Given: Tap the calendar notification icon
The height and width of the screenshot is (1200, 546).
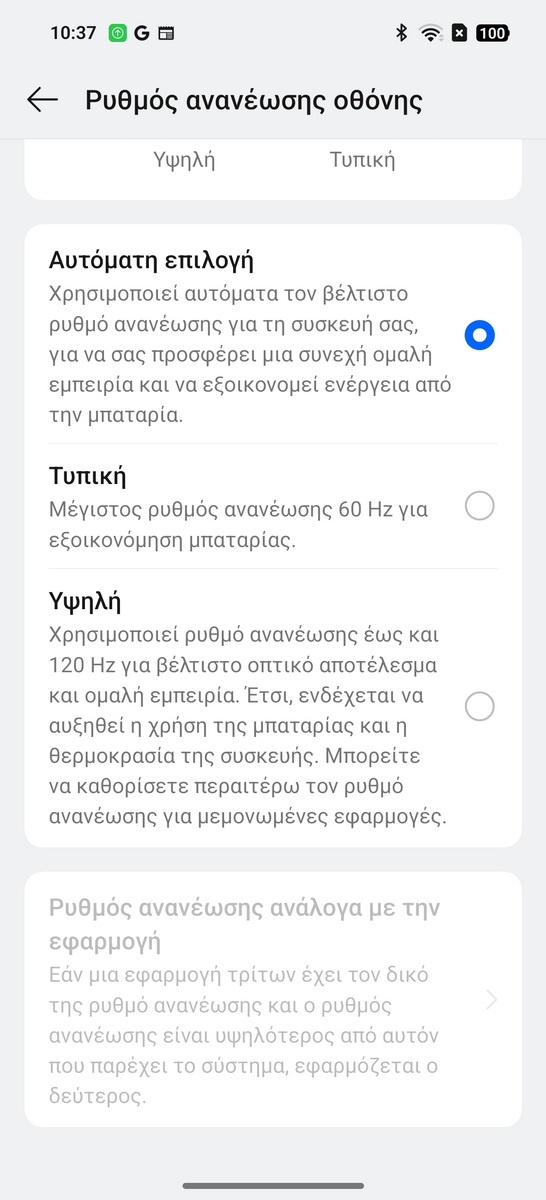Looking at the screenshot, I should tap(166, 33).
